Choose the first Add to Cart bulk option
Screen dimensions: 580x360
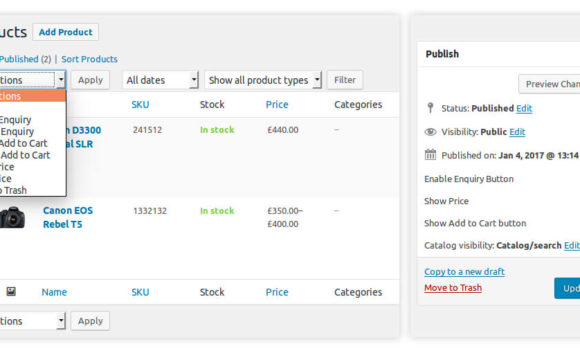pyautogui.click(x=23, y=144)
